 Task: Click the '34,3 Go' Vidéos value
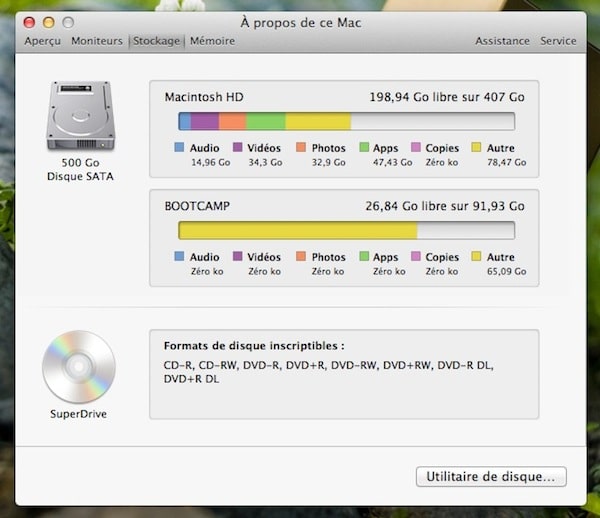coord(265,162)
